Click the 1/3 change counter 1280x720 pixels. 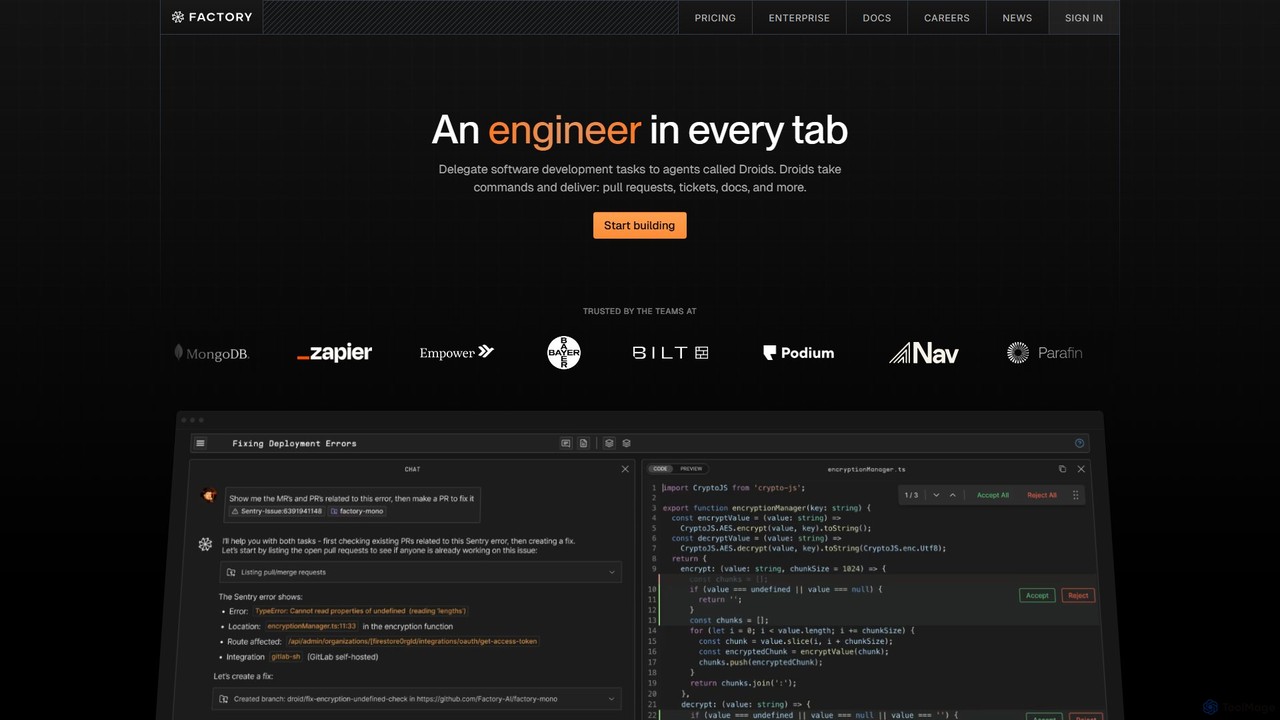point(911,495)
